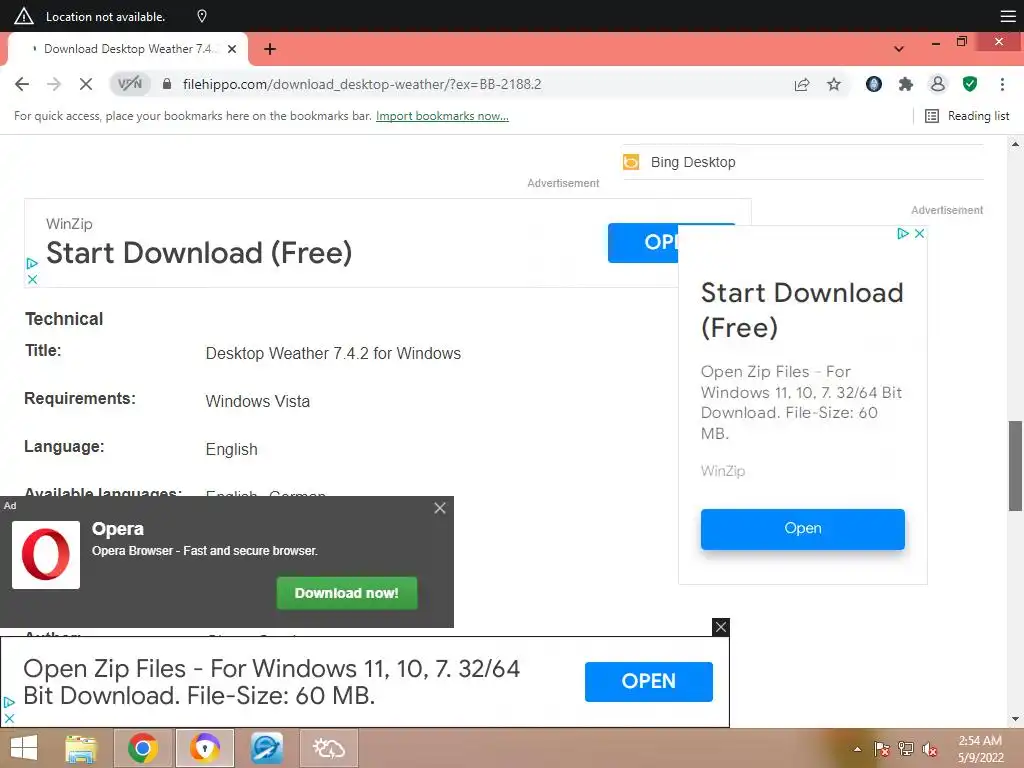Stop loading the page

click(86, 84)
